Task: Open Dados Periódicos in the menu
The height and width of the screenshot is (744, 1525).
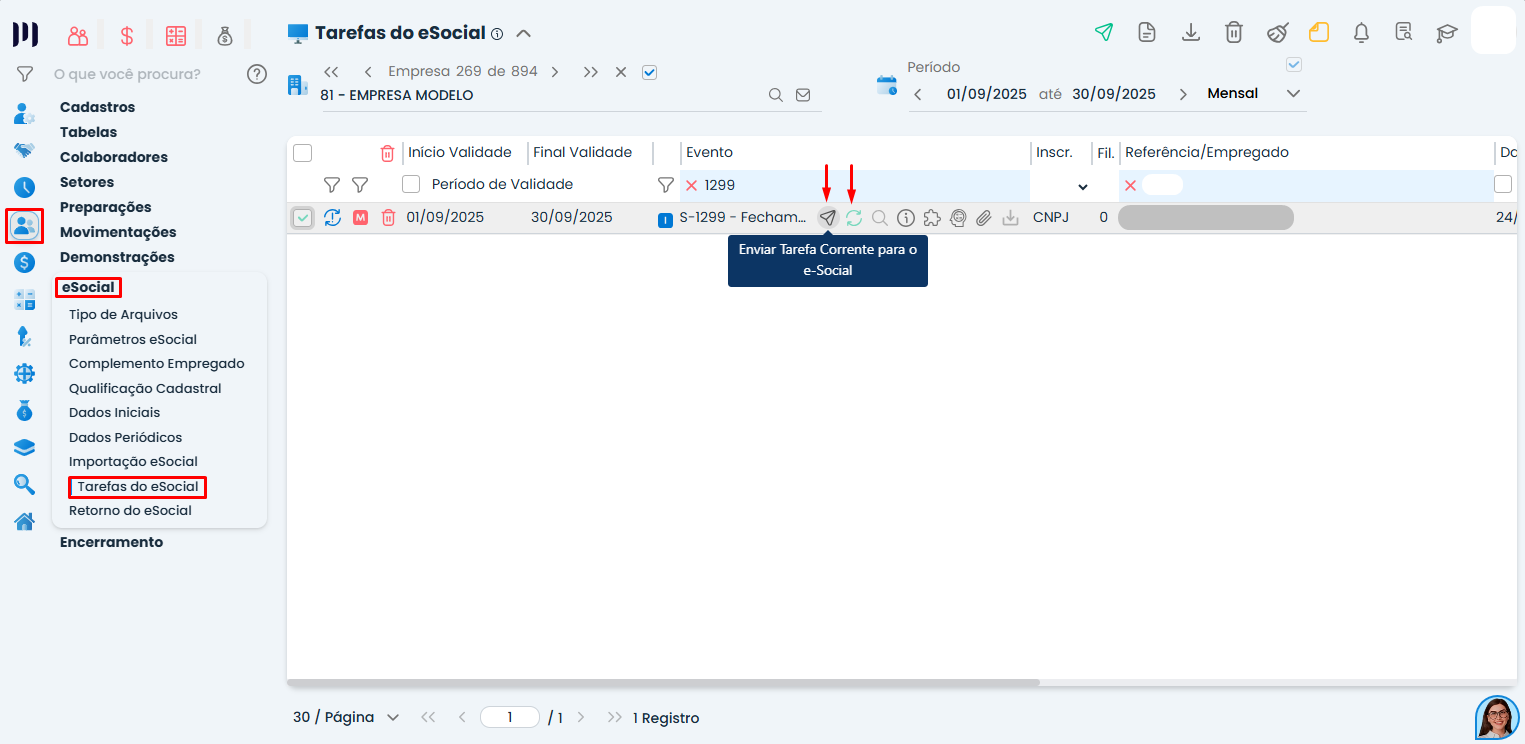Action: tap(125, 437)
